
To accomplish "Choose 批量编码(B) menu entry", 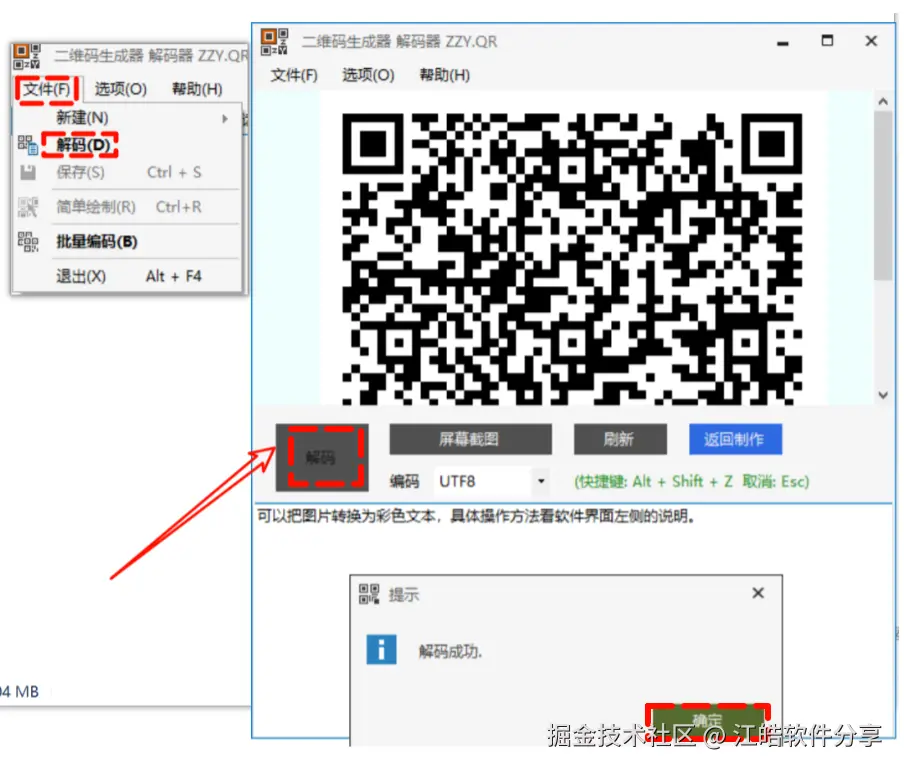I will coord(97,242).
